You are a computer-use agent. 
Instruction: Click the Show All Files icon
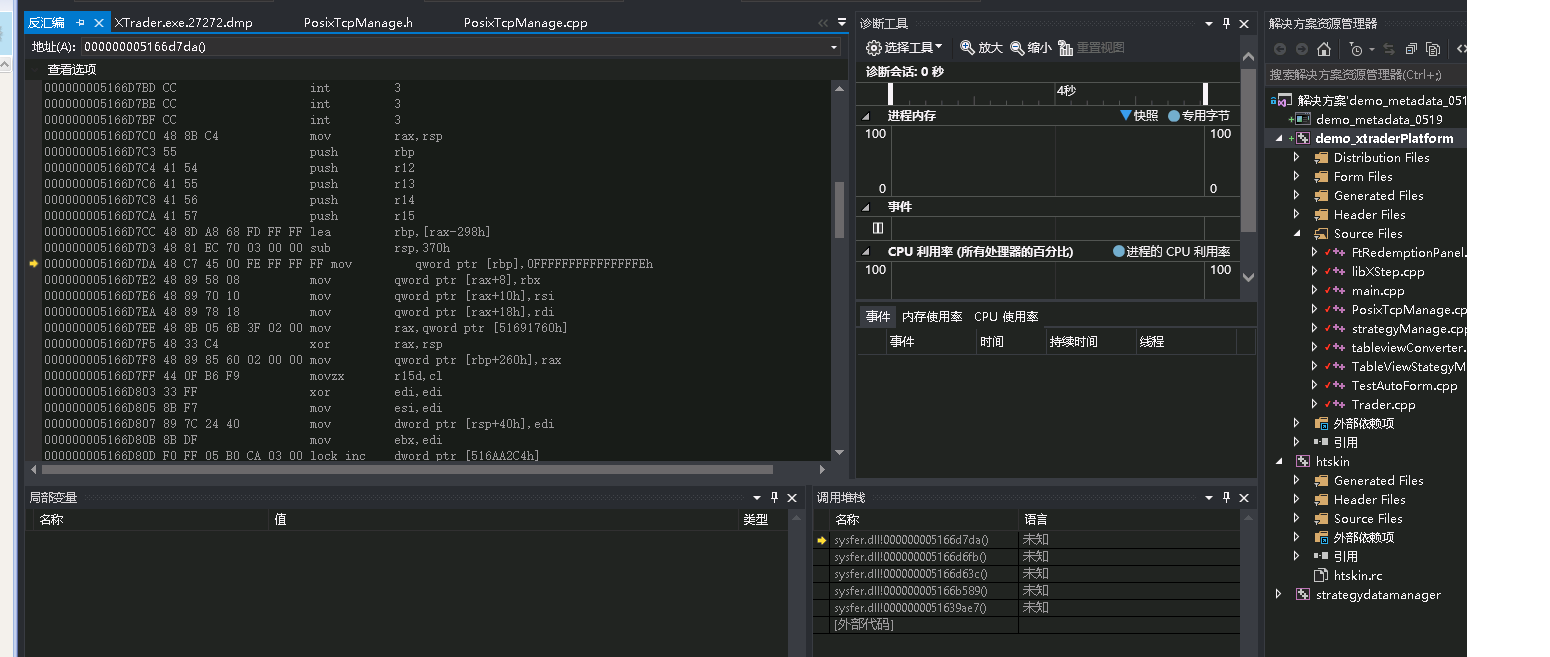pos(1433,48)
